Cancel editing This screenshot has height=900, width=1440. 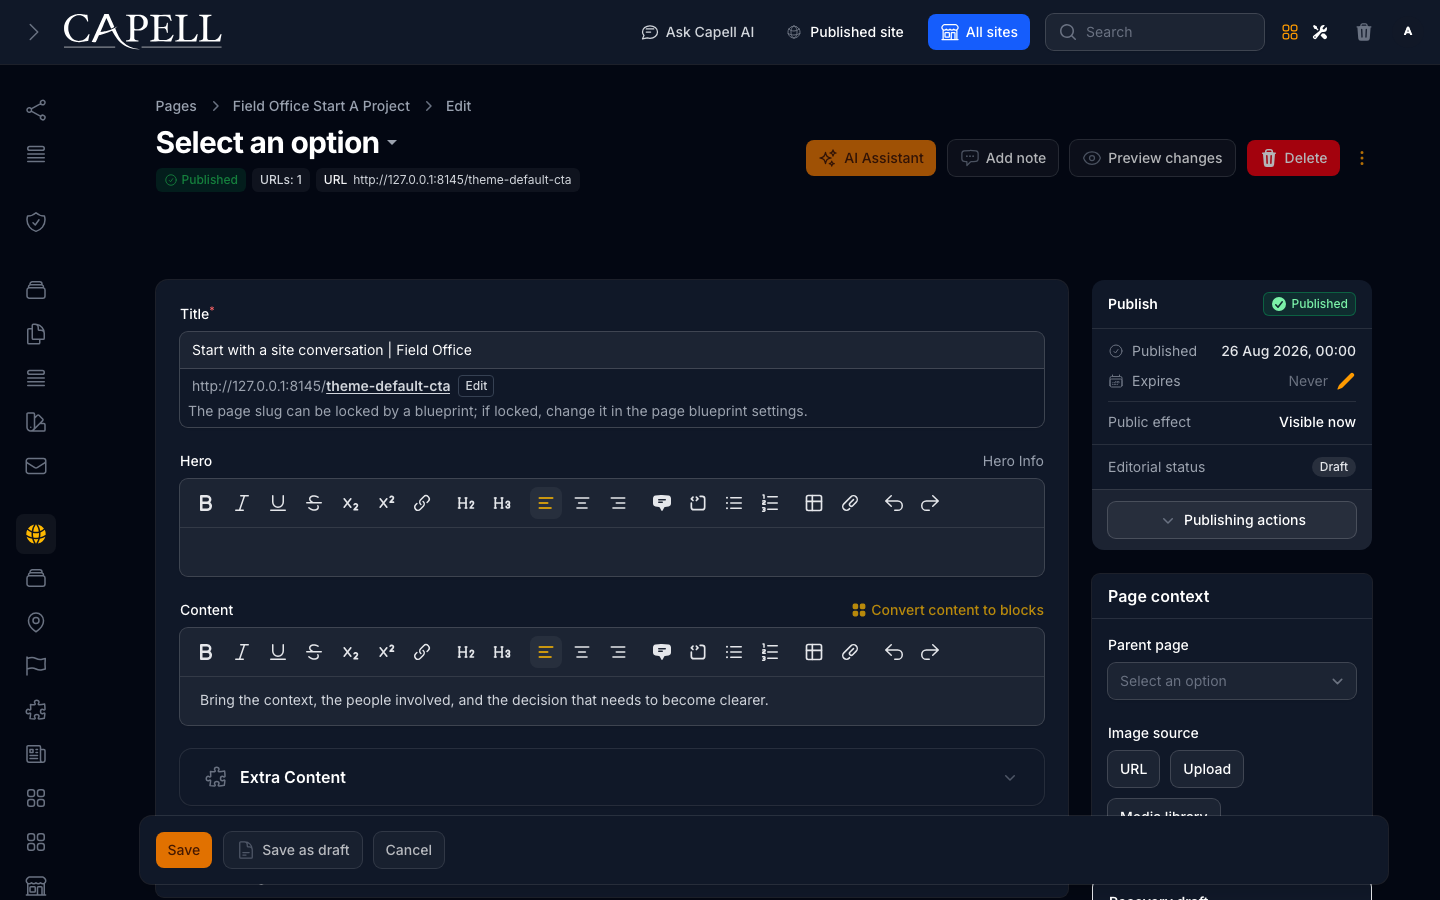click(x=409, y=850)
